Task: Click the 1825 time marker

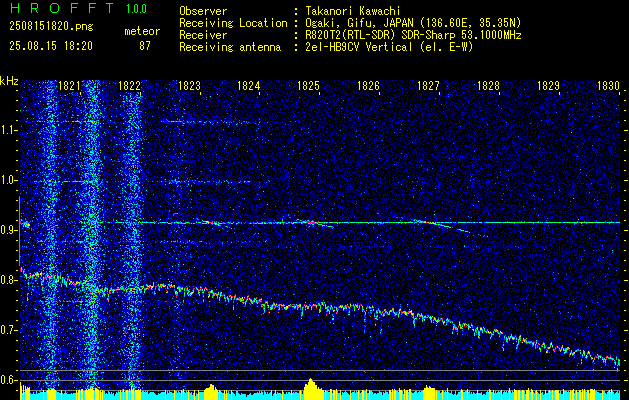Action: (x=308, y=85)
